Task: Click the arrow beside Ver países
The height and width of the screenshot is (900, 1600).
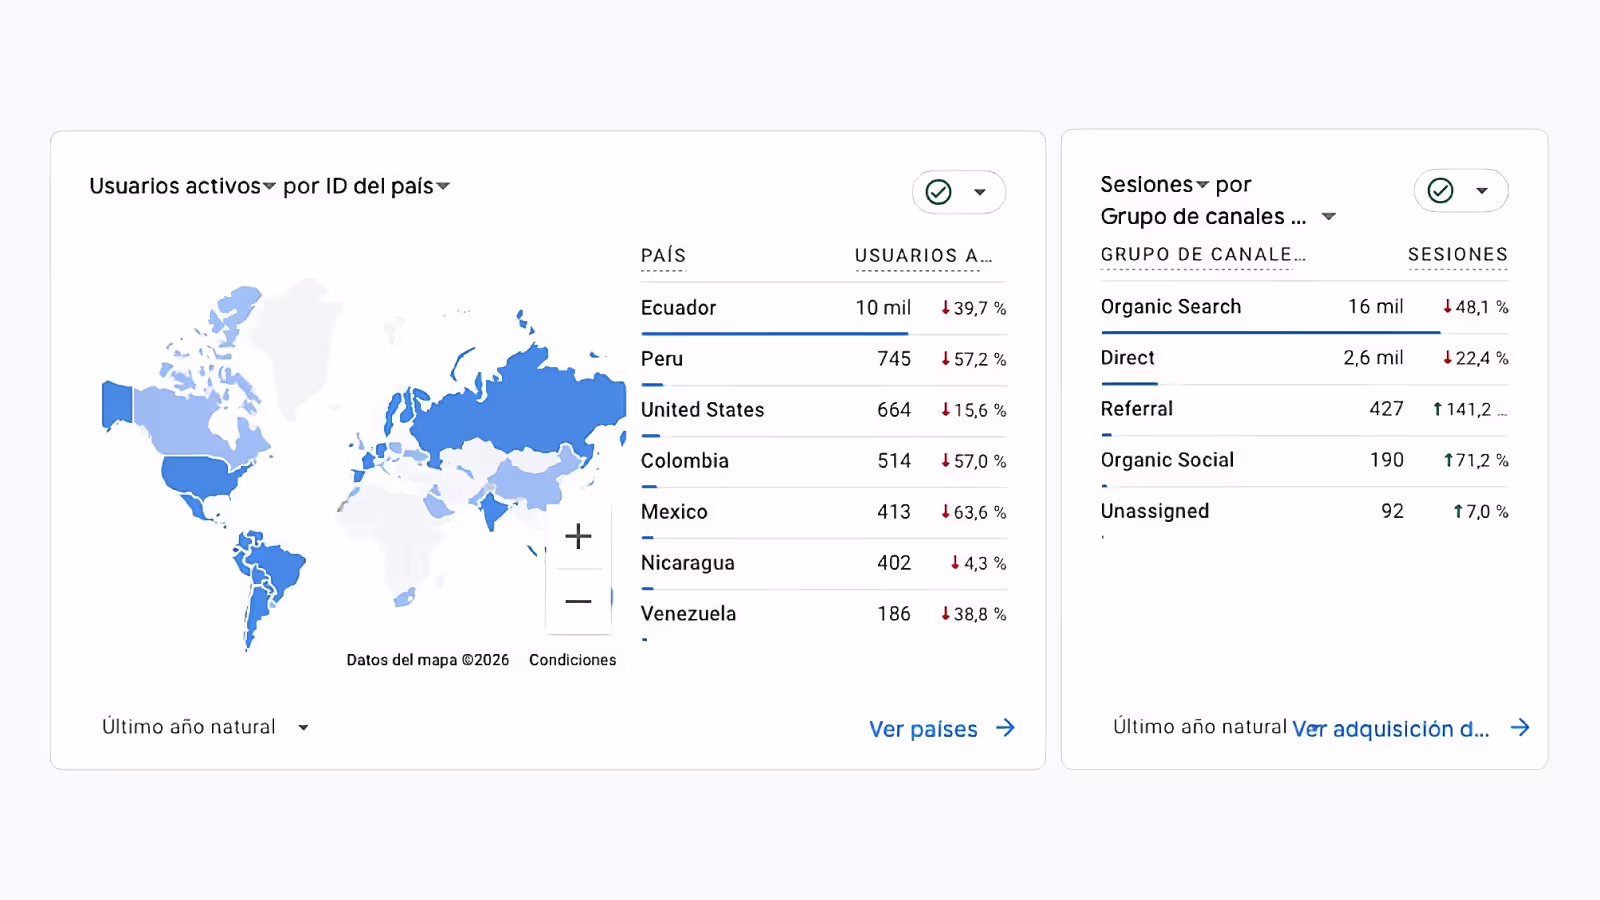Action: (x=1006, y=728)
